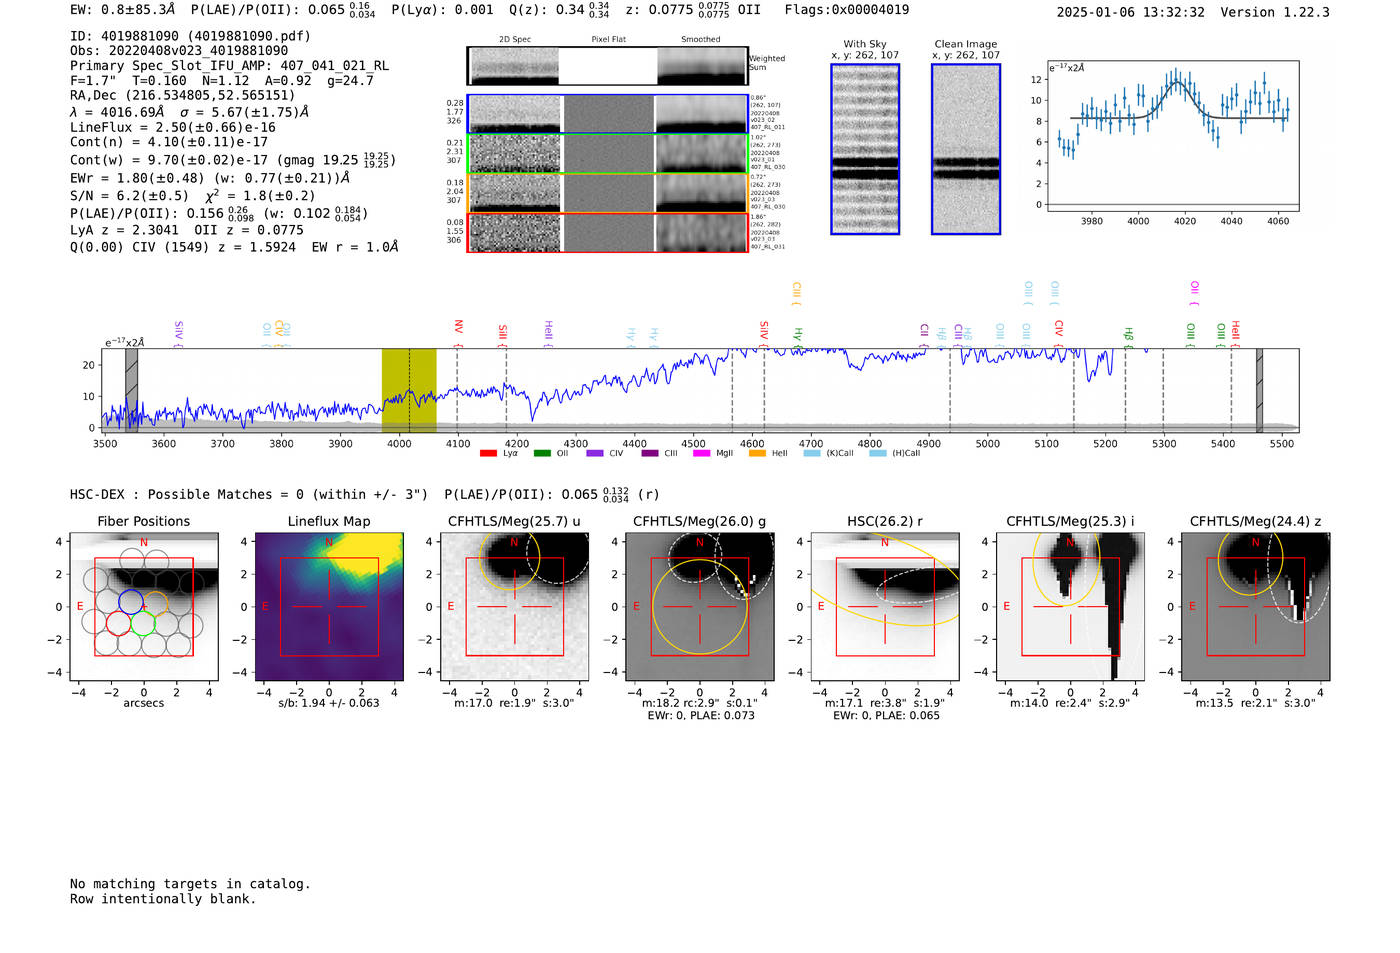This screenshot has width=1400, height=953.
Task: Click the green OII legend swatch
Action: (542, 453)
